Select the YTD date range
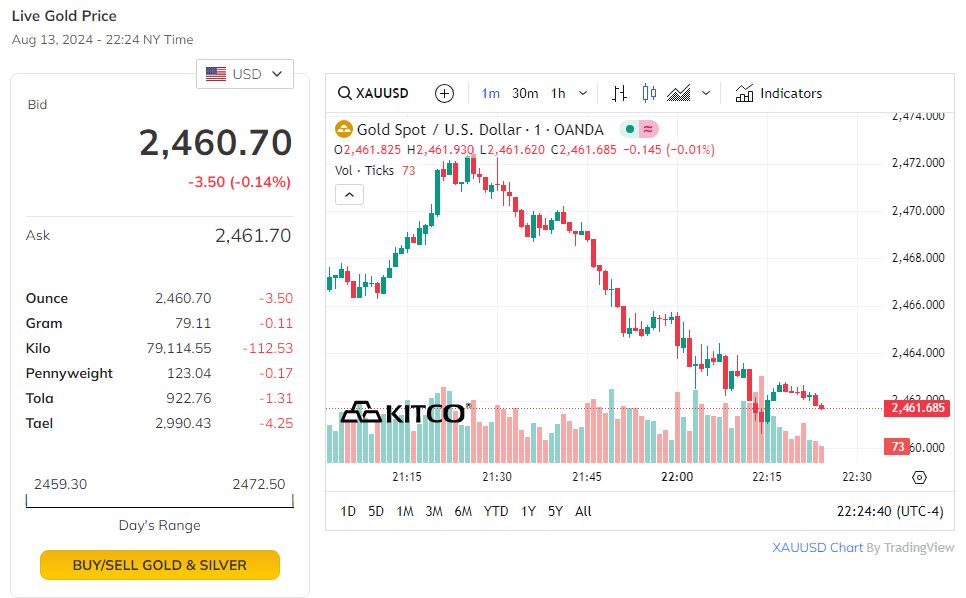Screen dimensions: 966x598 (496, 511)
